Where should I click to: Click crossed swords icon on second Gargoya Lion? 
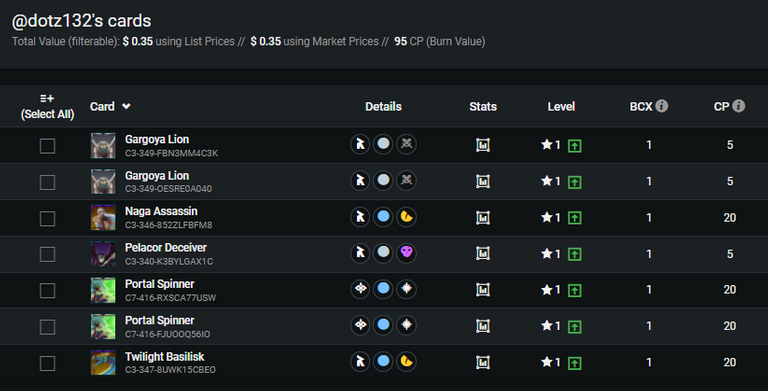407,180
